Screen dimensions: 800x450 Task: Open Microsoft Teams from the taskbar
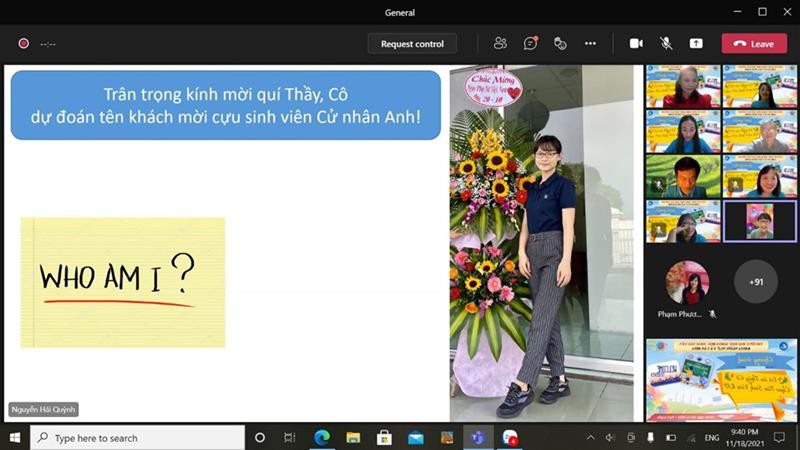point(478,438)
